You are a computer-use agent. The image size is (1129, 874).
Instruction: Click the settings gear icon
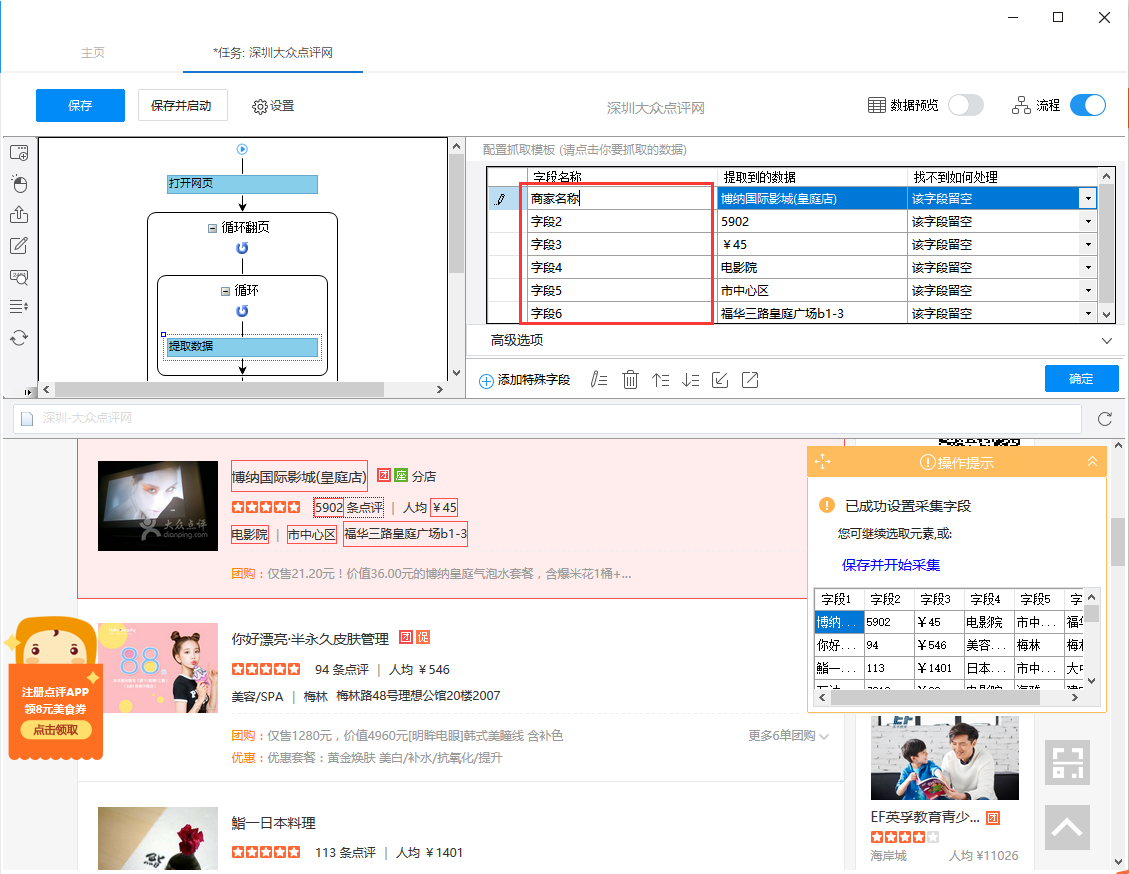[x=259, y=107]
